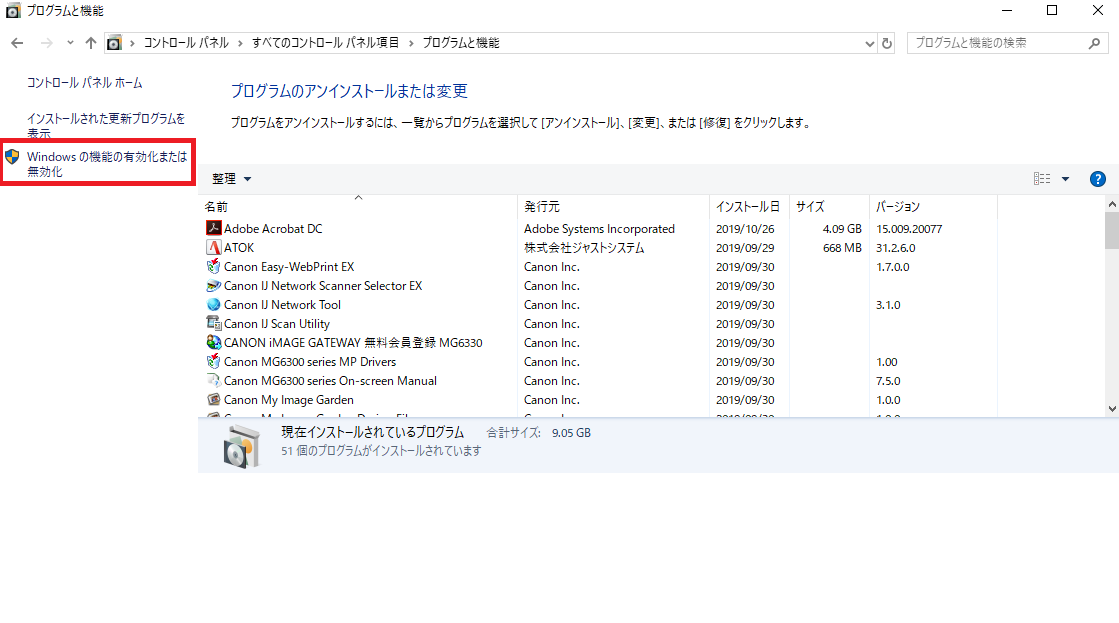
Task: Click the program list scroll down arrow
Action: click(x=1112, y=409)
